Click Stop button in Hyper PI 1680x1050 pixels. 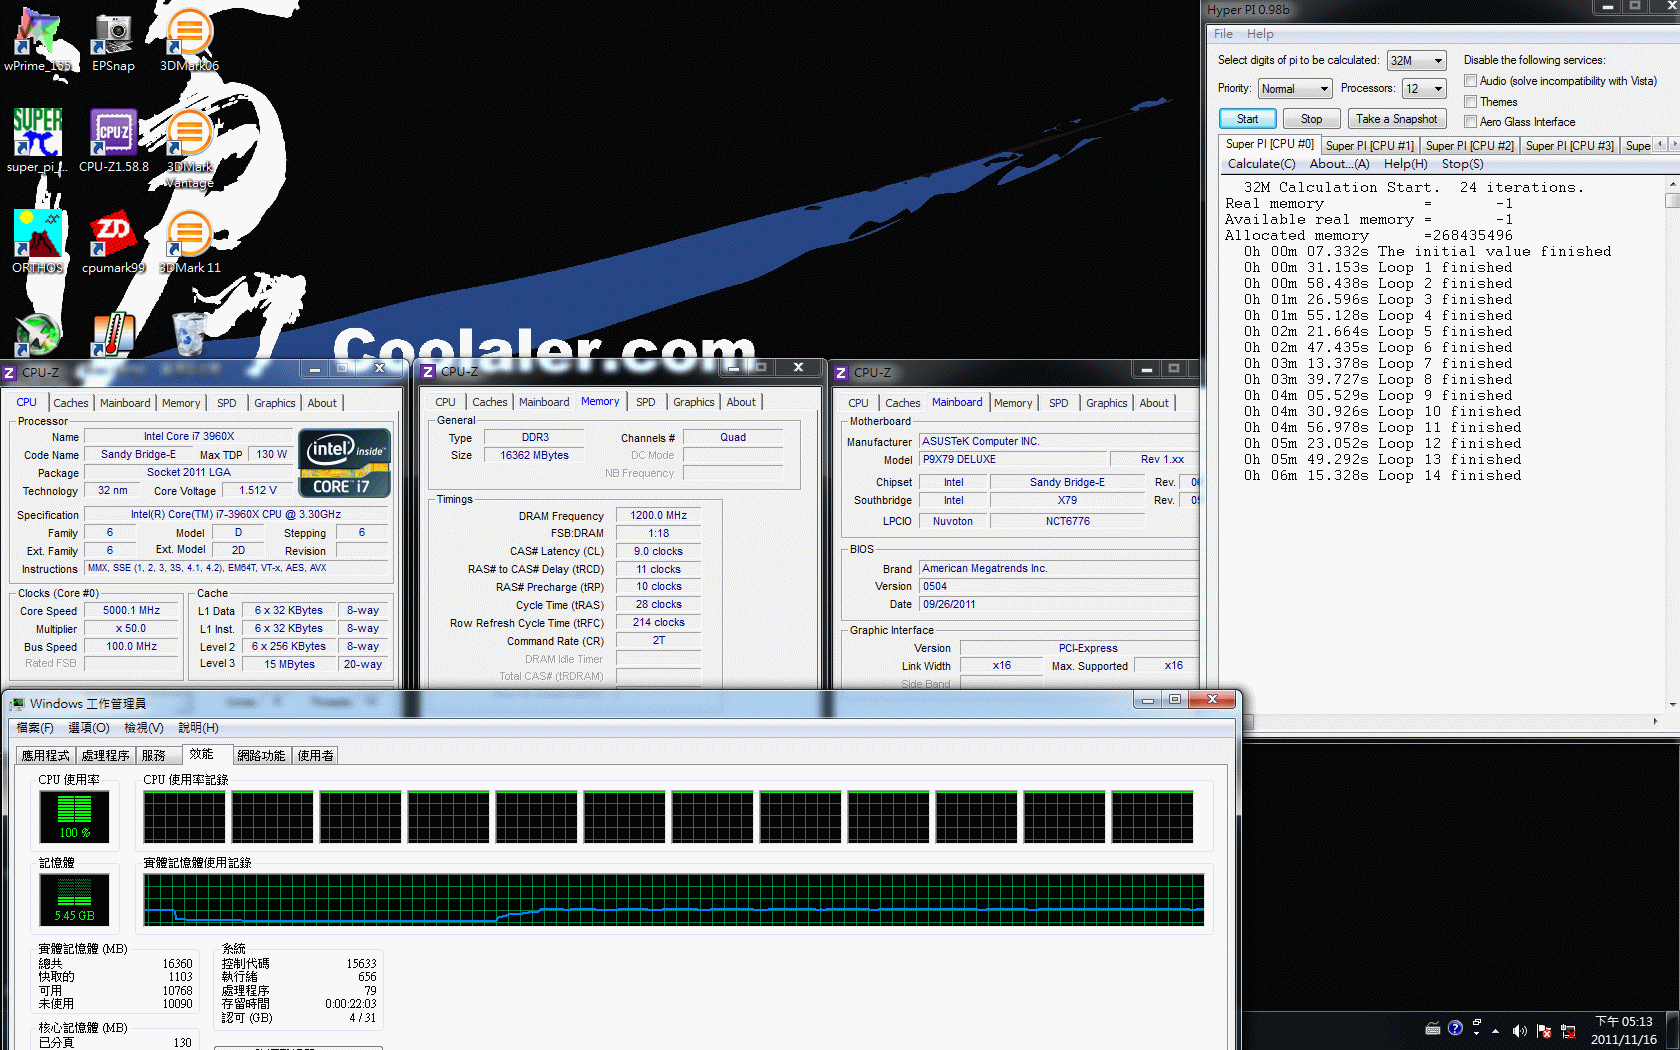tap(1311, 119)
